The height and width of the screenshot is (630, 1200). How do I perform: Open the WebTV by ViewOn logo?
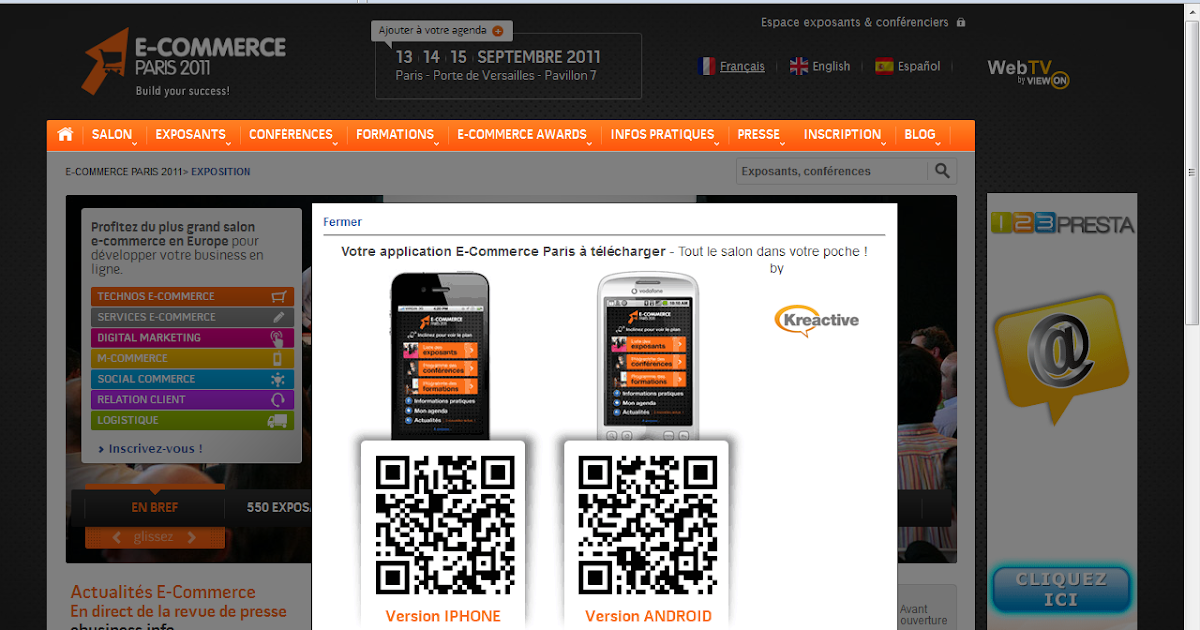pos(1028,72)
